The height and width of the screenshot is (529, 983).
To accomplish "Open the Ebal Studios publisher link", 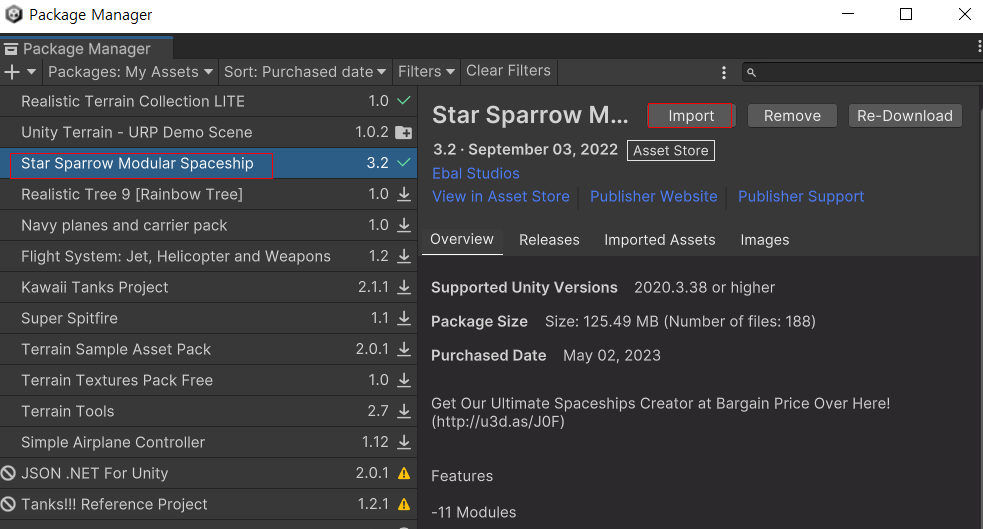I will pyautogui.click(x=476, y=174).
